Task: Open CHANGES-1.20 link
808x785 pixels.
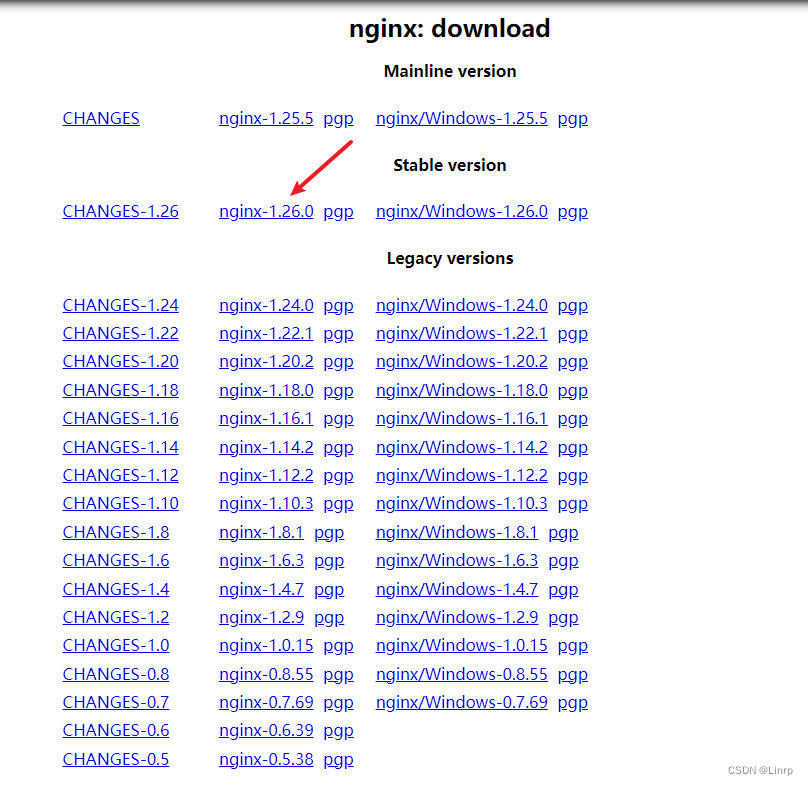Action: (121, 361)
